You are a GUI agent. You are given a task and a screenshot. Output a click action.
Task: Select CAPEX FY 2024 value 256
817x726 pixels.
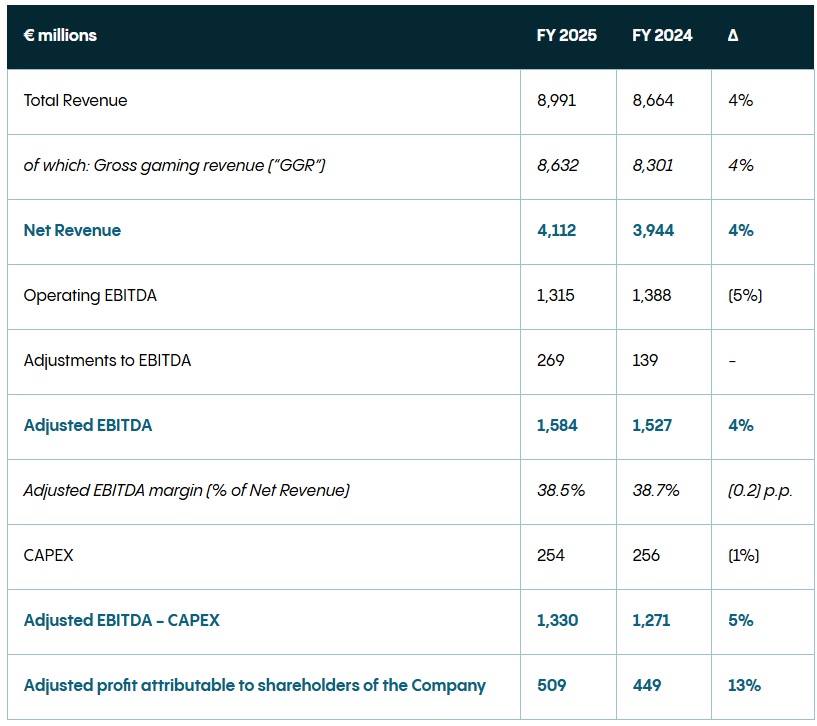(646, 555)
